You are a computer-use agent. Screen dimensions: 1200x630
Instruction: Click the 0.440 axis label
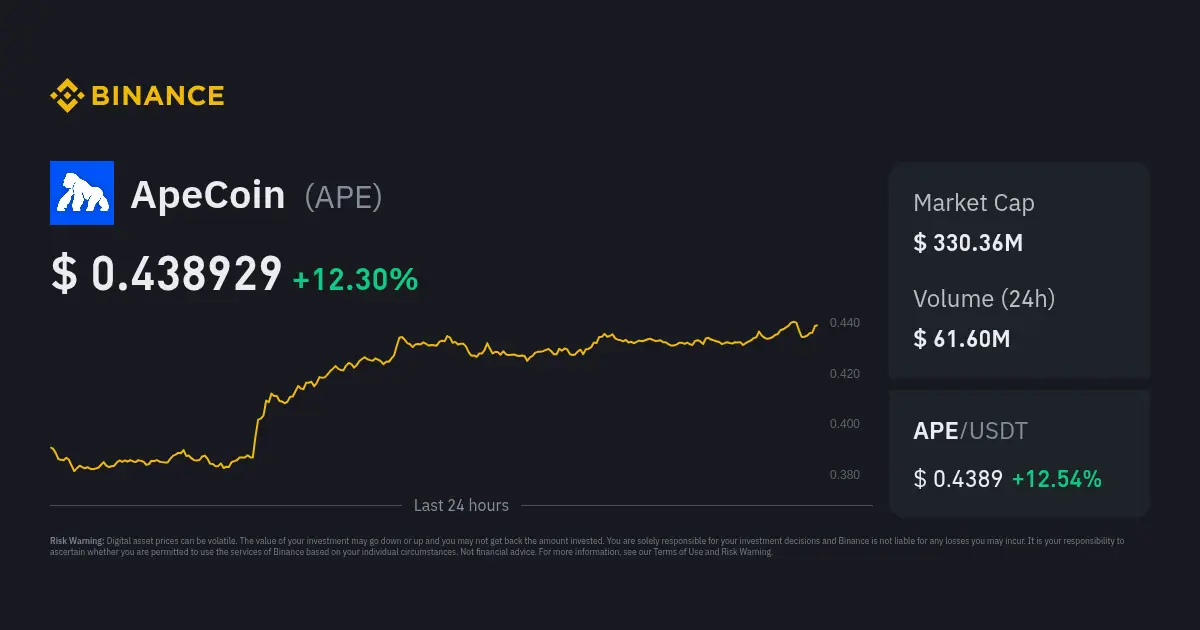tap(844, 323)
